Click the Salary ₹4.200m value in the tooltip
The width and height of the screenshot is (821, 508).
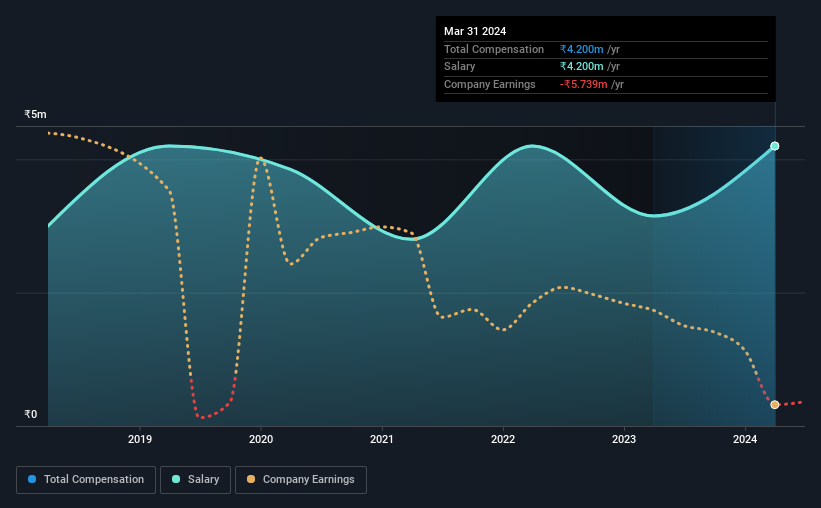(x=581, y=67)
